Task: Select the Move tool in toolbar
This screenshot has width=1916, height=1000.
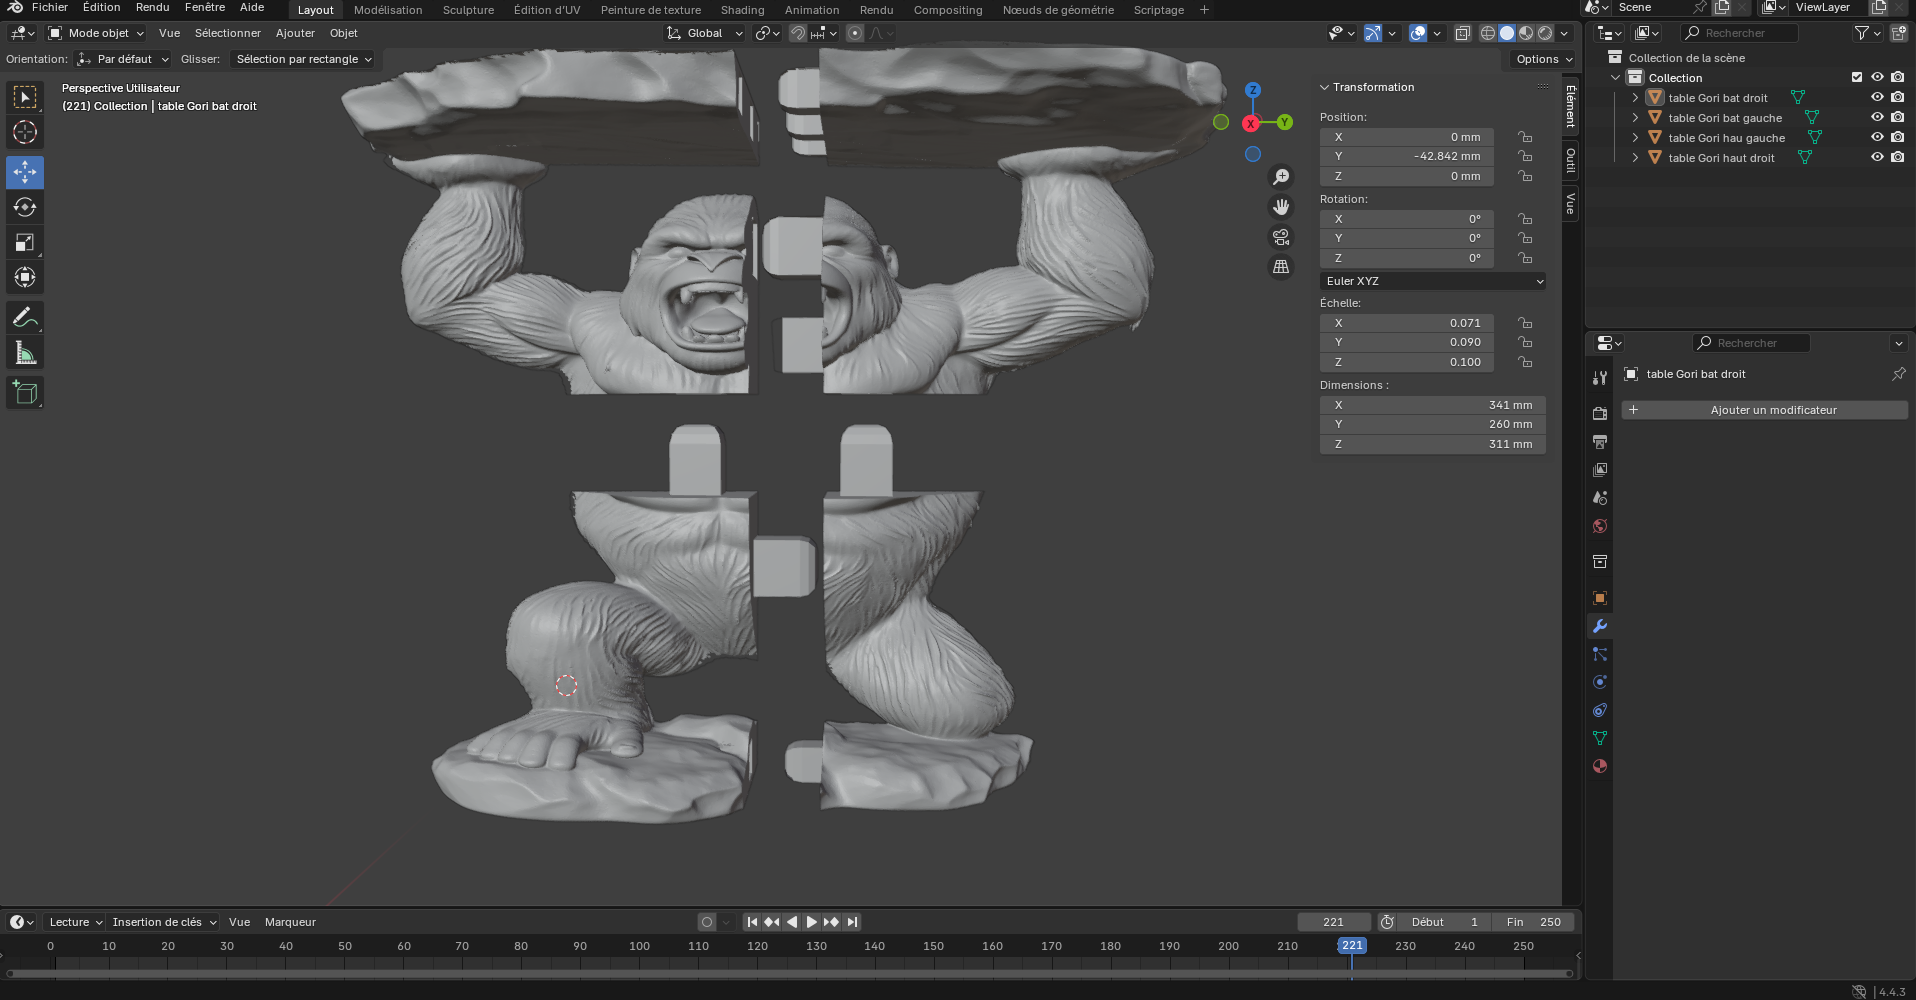Action: point(25,172)
